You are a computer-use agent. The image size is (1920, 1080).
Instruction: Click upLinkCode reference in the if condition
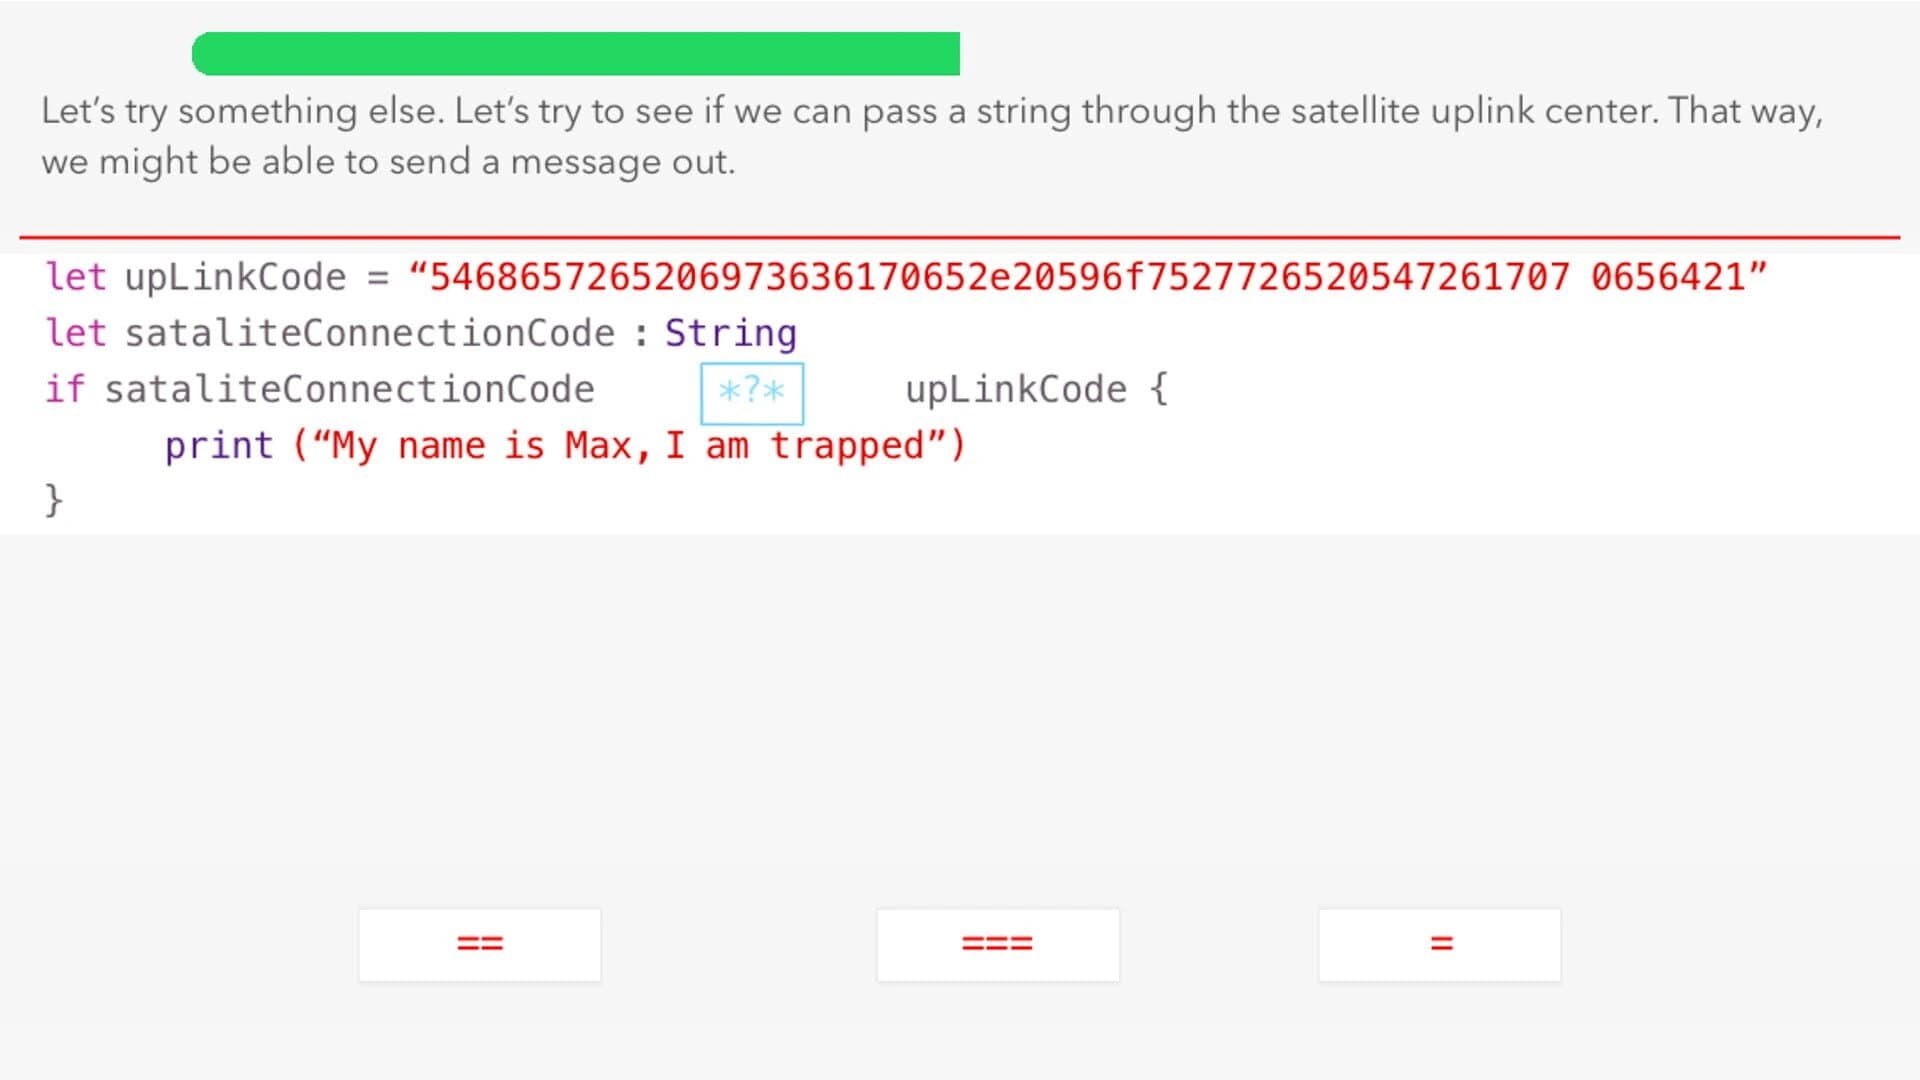pyautogui.click(x=1013, y=388)
